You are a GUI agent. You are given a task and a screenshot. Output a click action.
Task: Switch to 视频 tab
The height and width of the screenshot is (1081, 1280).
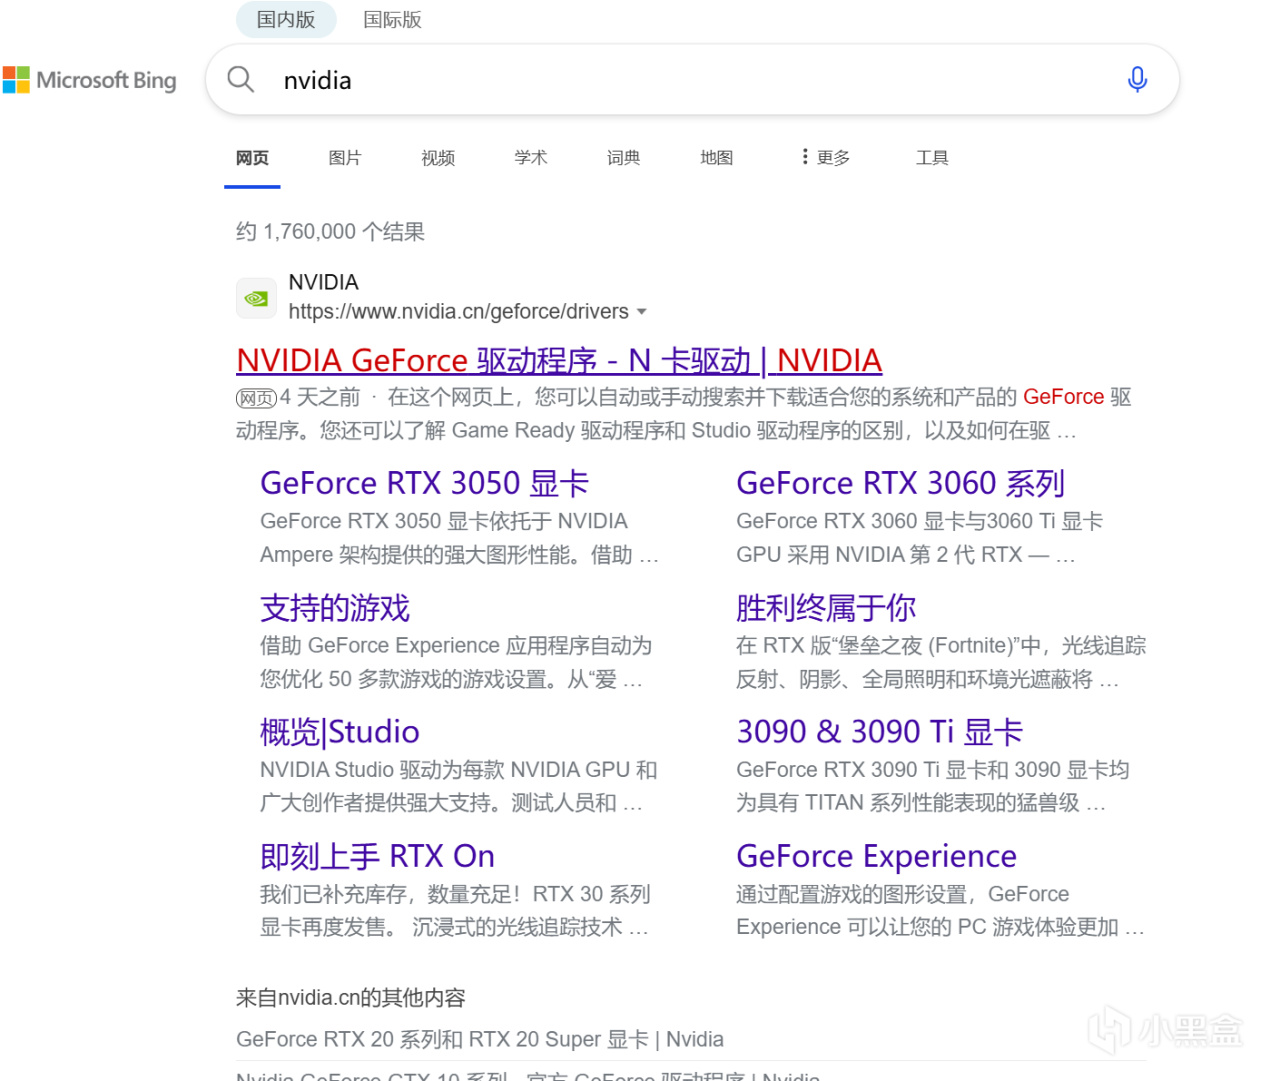click(x=438, y=157)
